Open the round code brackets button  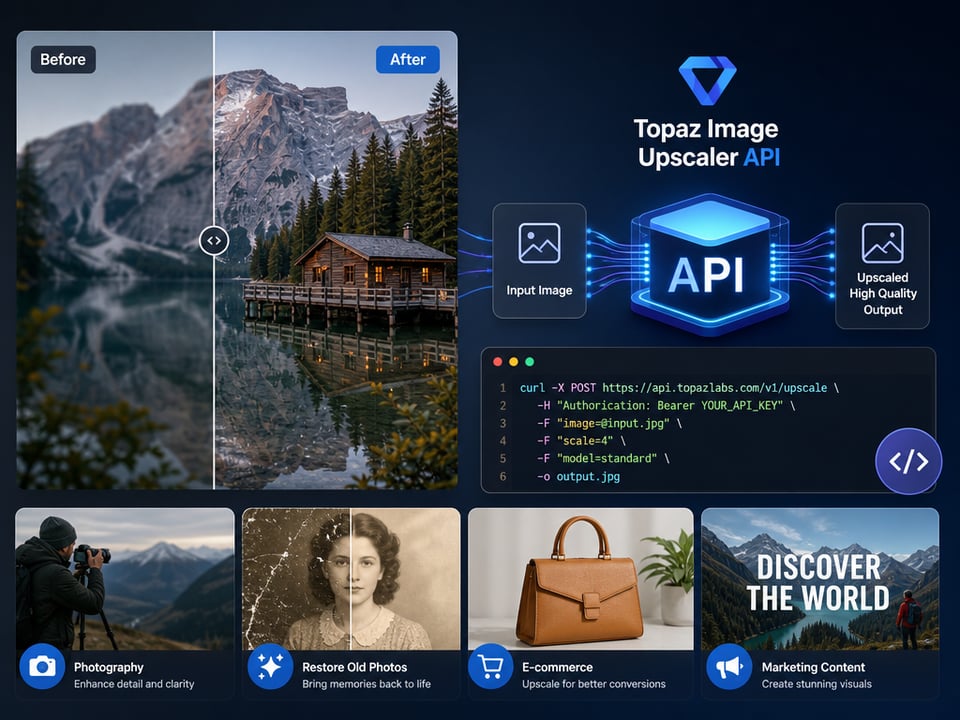909,461
